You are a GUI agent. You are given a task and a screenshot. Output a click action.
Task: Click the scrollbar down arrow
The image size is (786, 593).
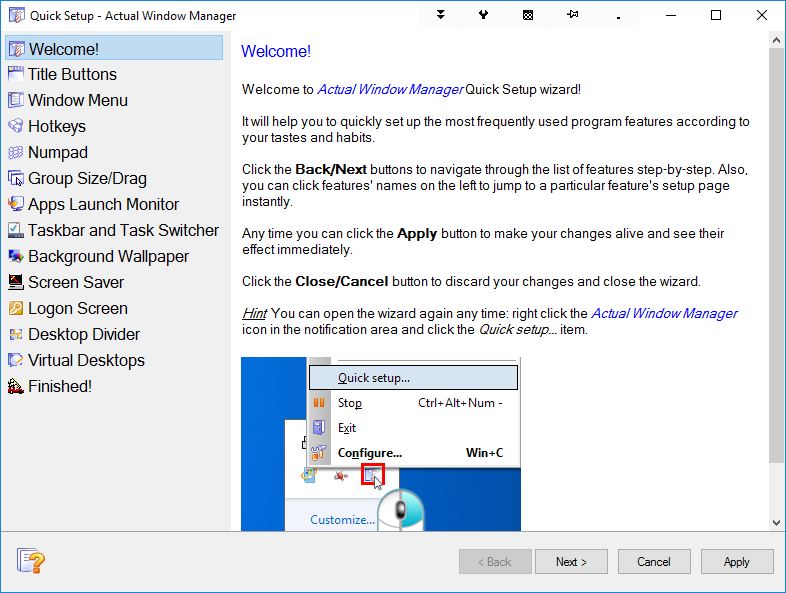click(776, 523)
